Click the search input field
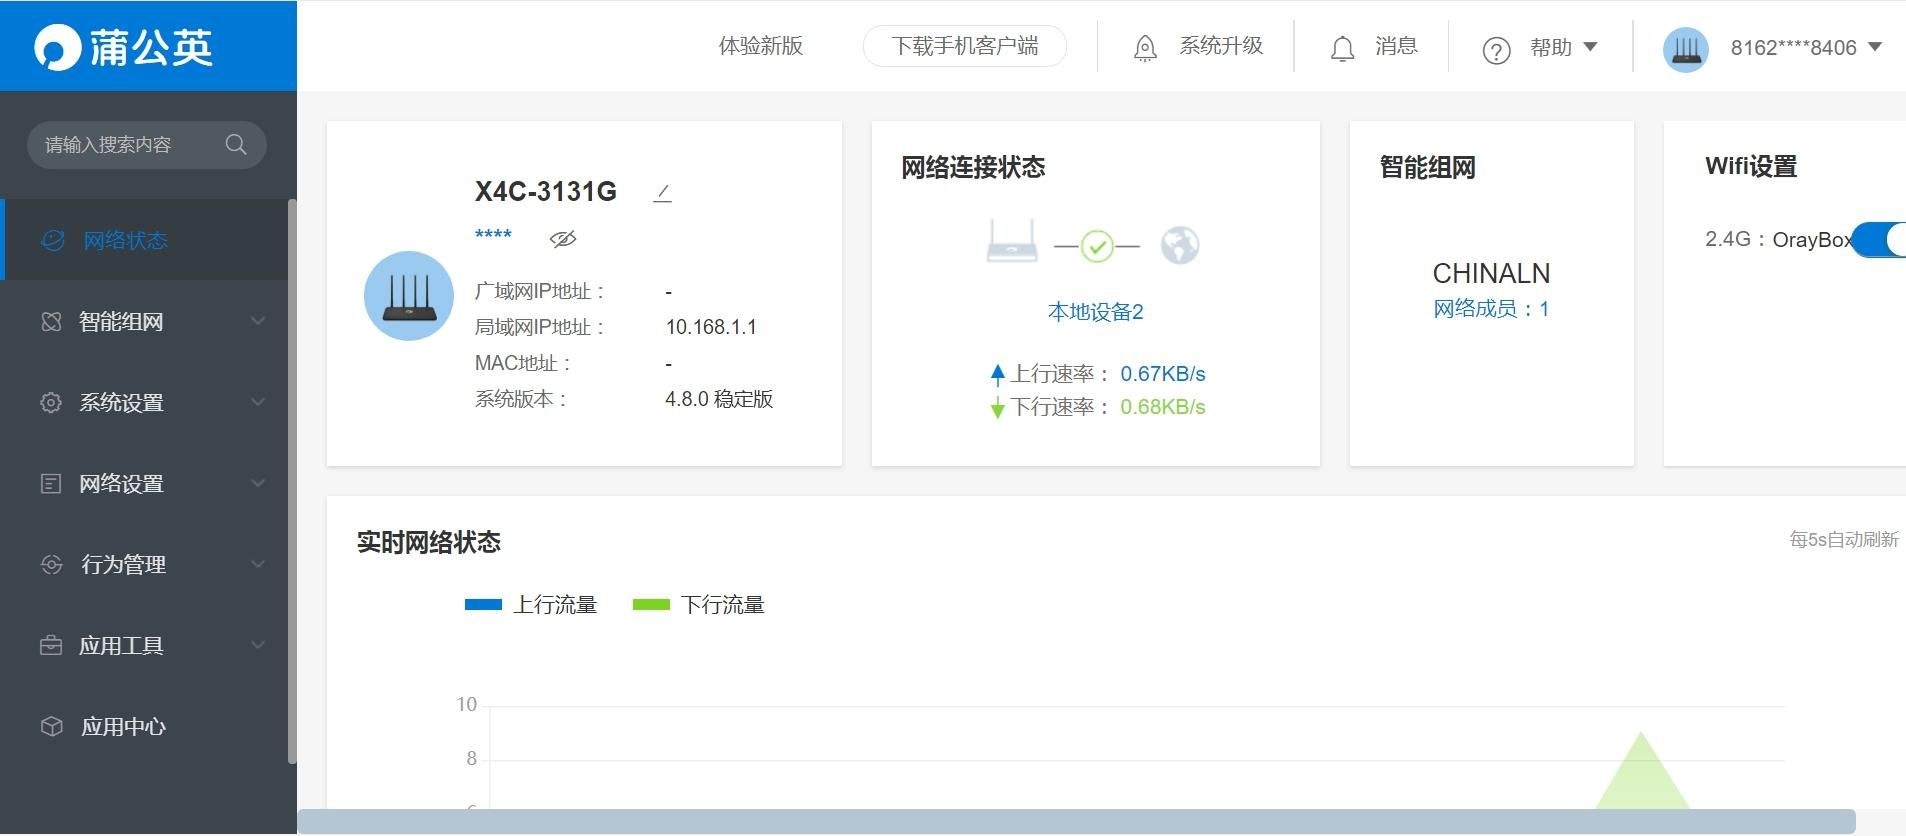 pyautogui.click(x=125, y=145)
